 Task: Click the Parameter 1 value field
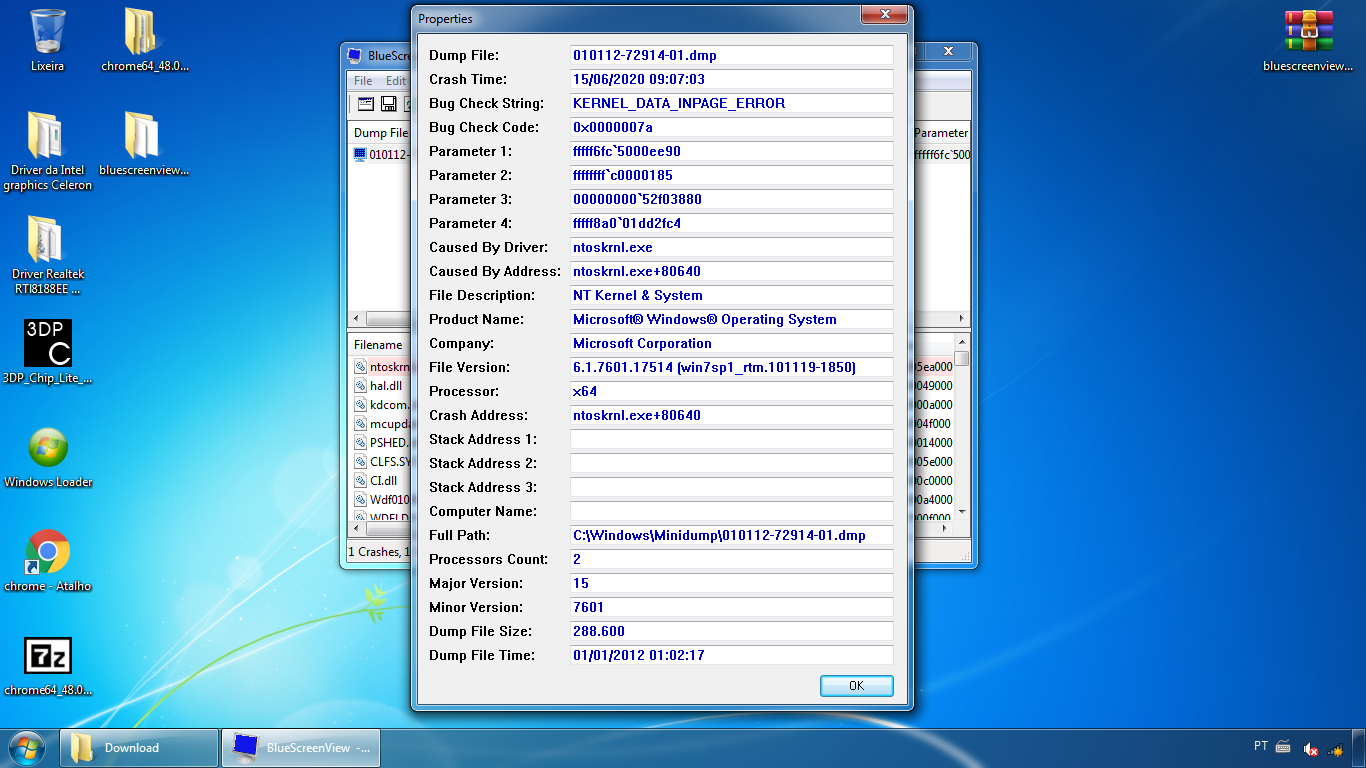tap(732, 151)
